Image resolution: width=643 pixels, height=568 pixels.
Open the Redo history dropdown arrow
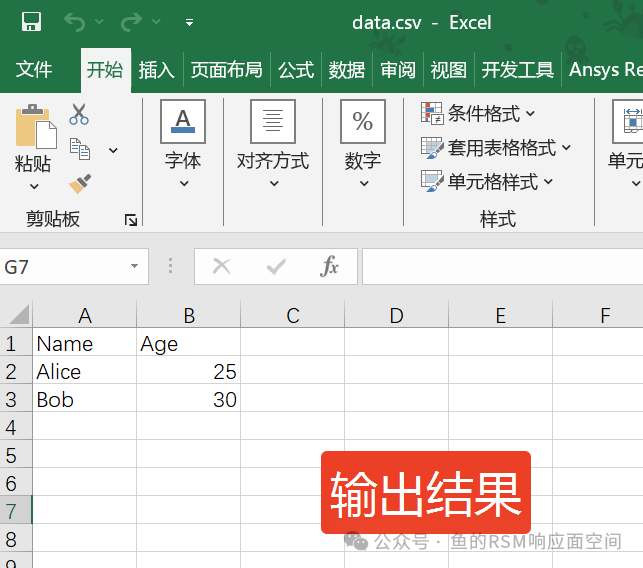tap(156, 21)
